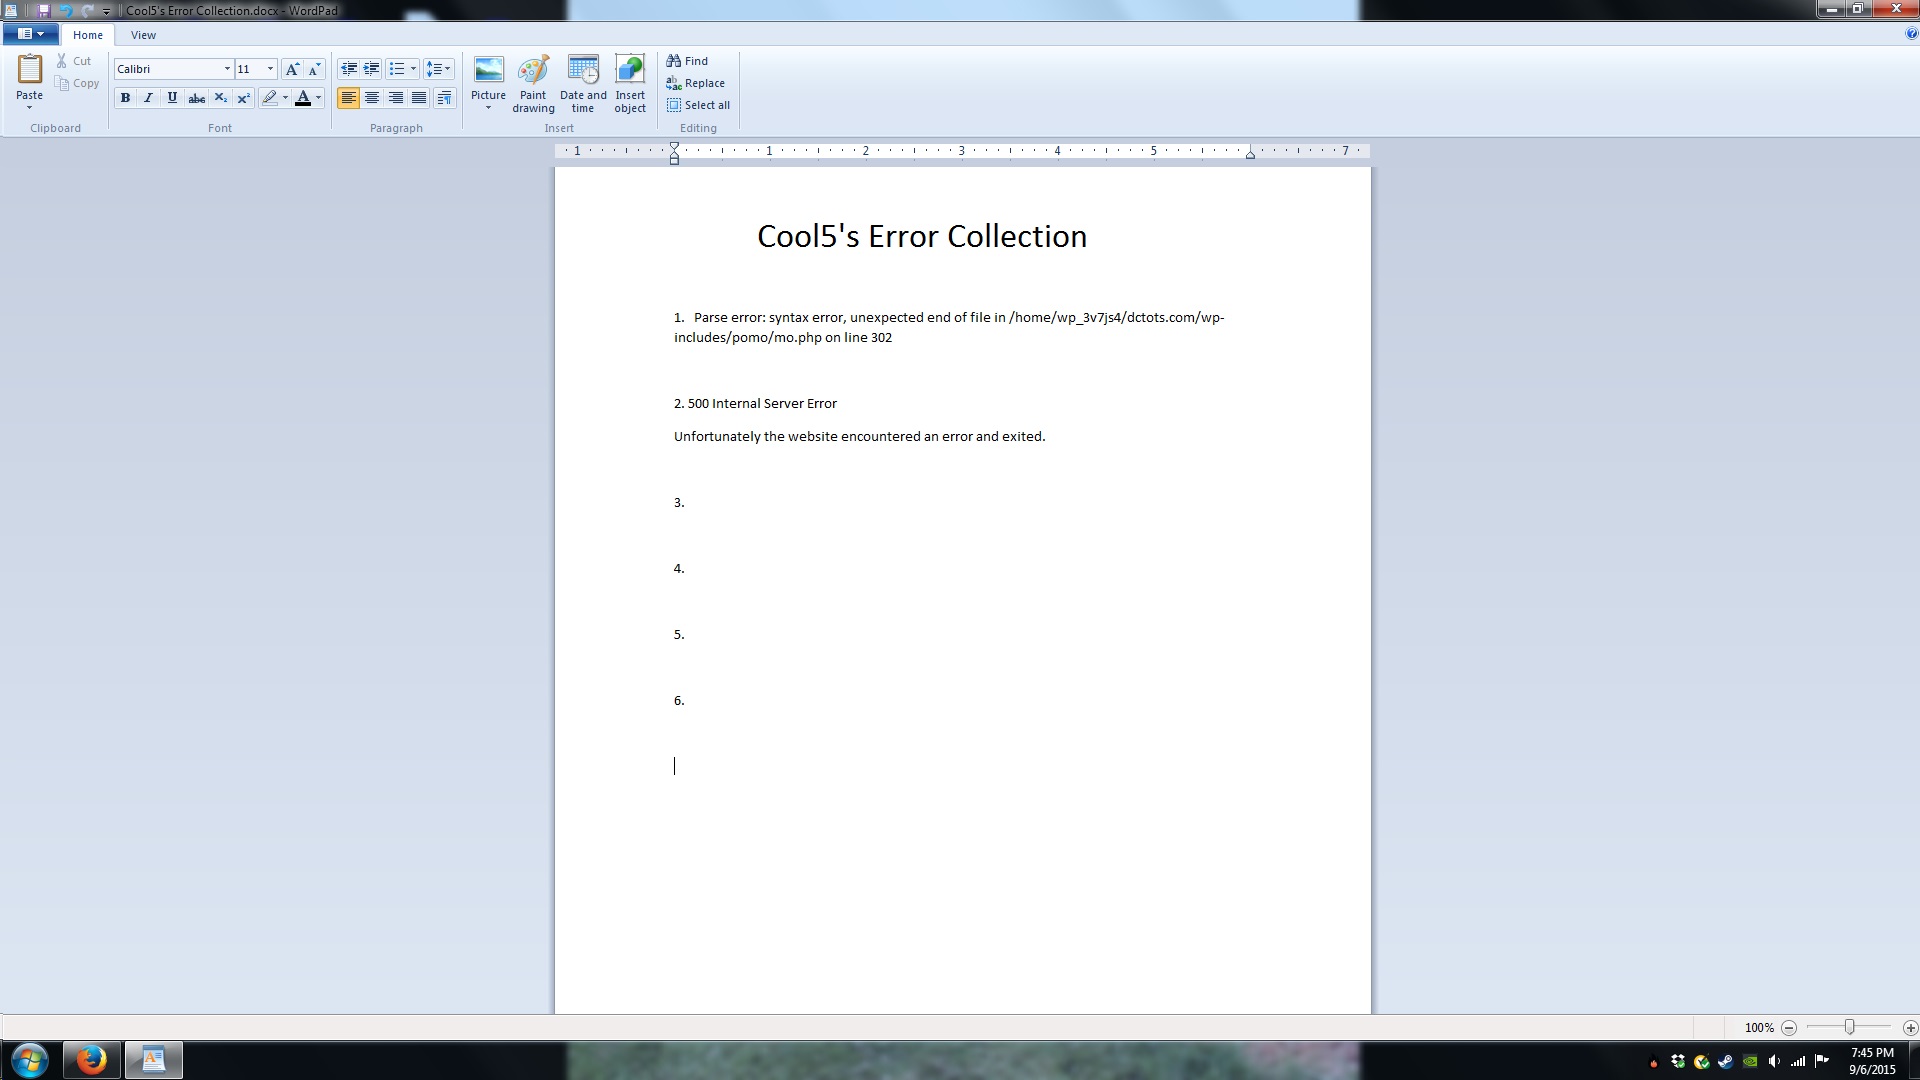The height and width of the screenshot is (1080, 1920).
Task: Click the zoom slider handle
Action: [x=1849, y=1027]
